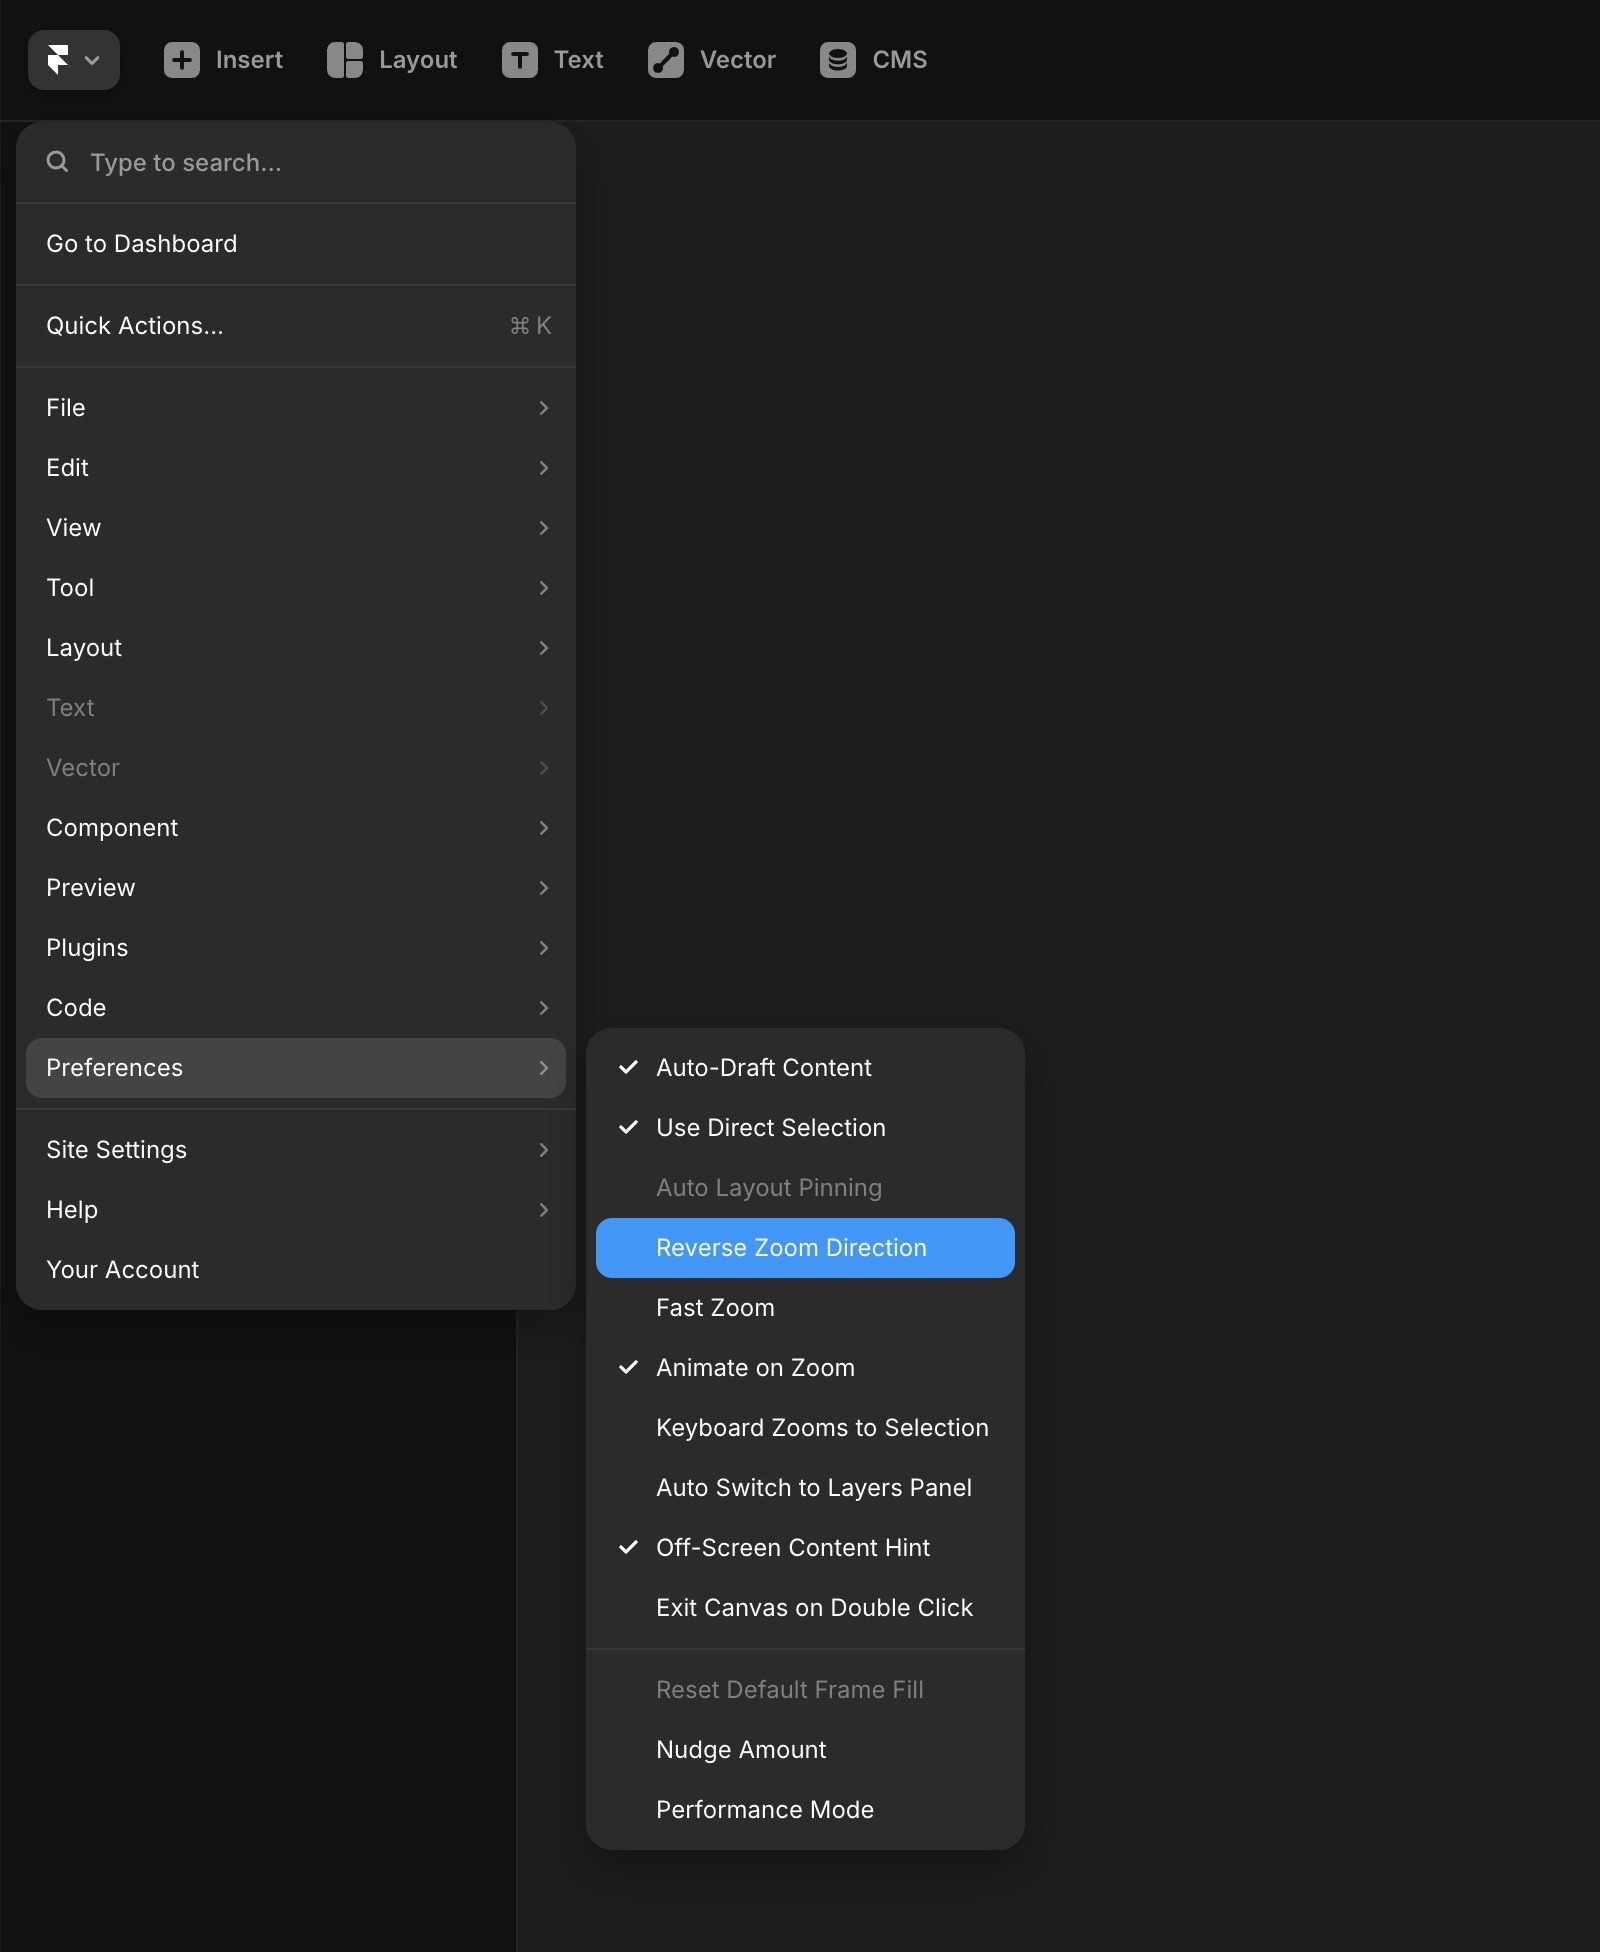The image size is (1600, 1952).
Task: Toggle Off-Screen Content Hint
Action: [x=805, y=1548]
